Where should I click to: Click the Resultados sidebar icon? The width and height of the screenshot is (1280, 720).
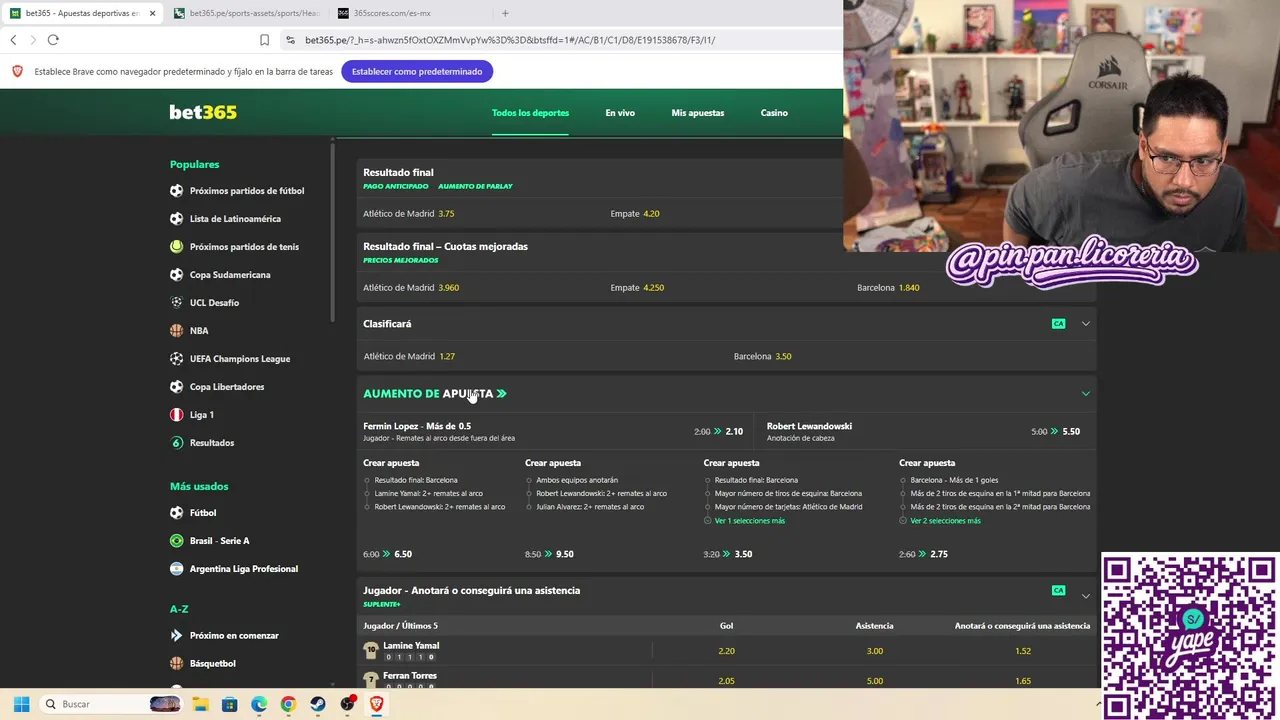177,443
